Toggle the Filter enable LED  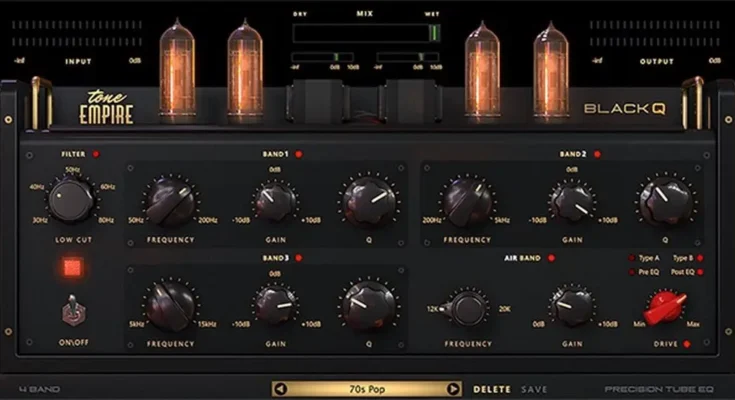95,155
